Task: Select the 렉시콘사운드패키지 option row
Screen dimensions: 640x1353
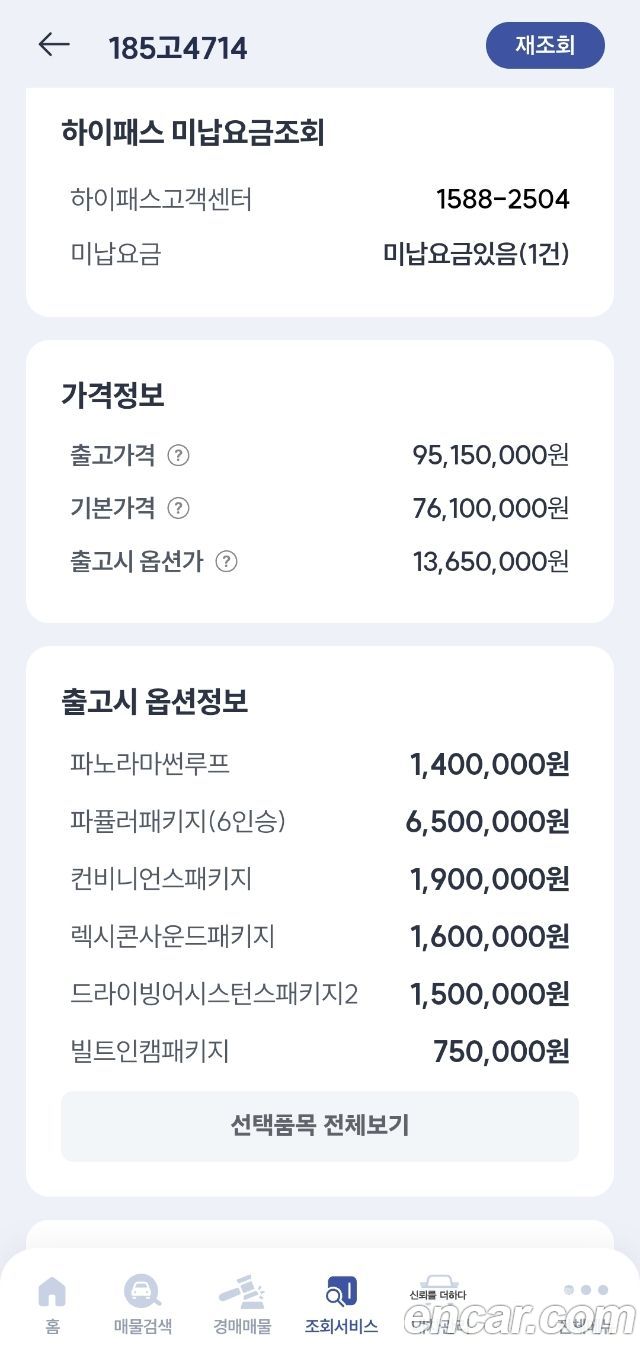Action: 320,937
